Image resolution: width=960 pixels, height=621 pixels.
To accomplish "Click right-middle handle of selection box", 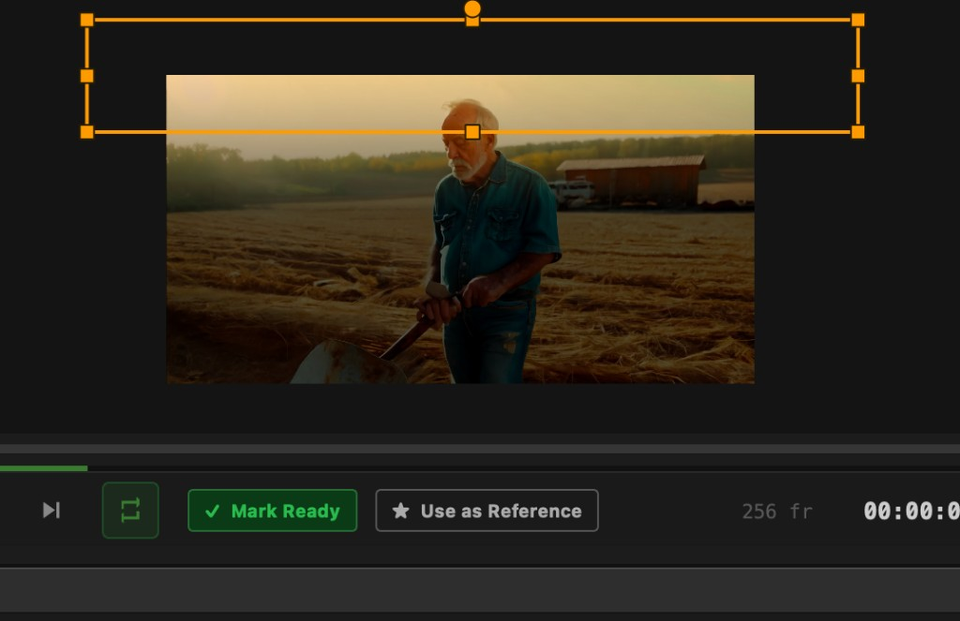I will 858,76.
